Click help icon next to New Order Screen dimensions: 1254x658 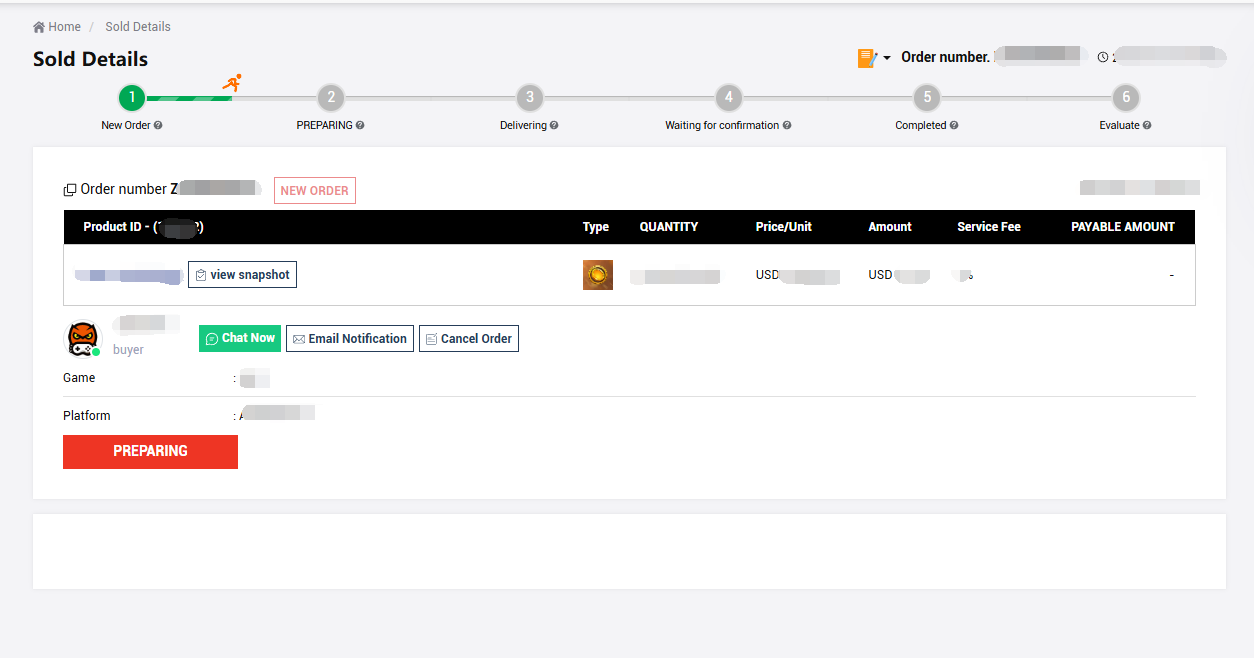(x=158, y=126)
